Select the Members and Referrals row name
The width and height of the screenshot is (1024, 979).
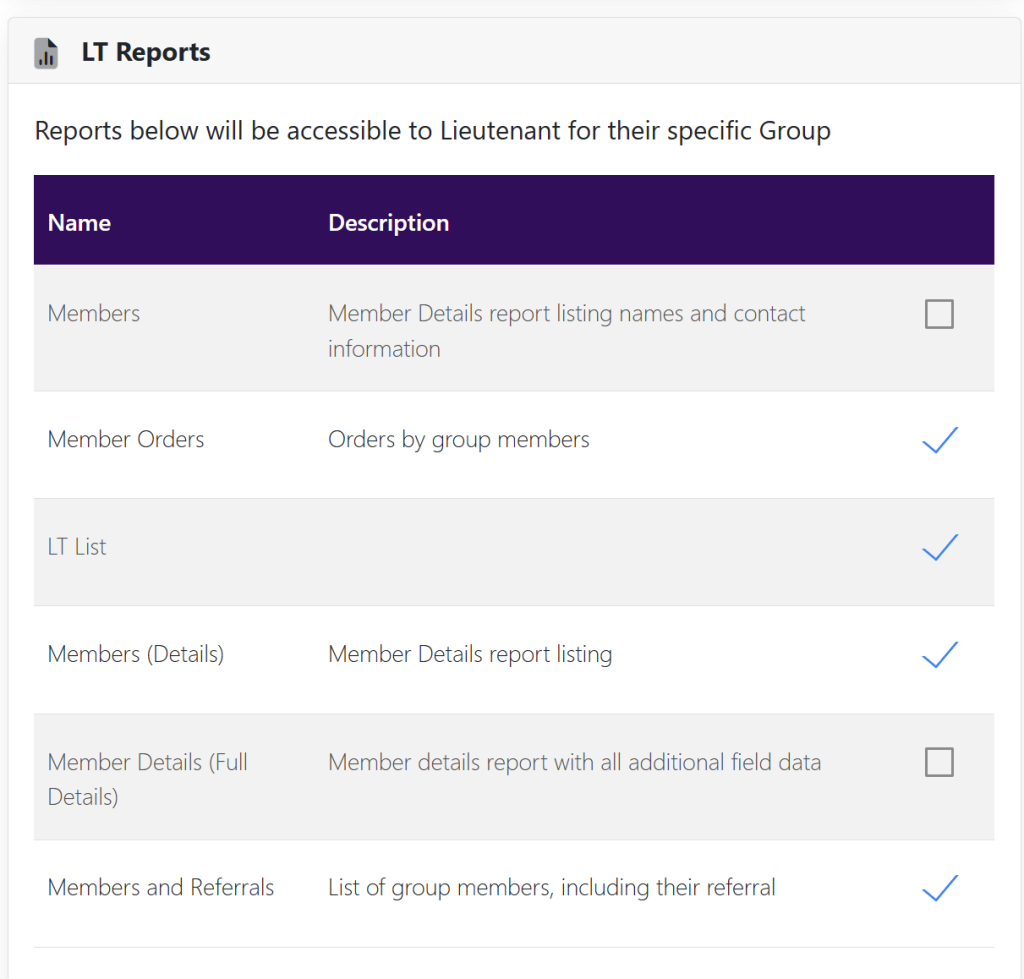pos(161,888)
